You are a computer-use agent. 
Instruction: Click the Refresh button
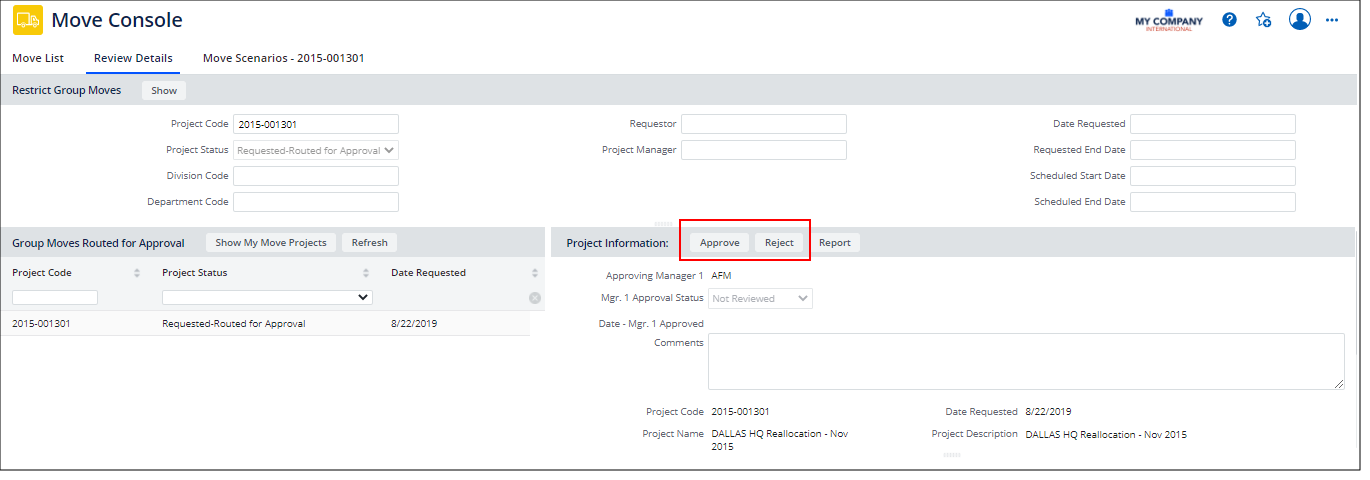[369, 242]
